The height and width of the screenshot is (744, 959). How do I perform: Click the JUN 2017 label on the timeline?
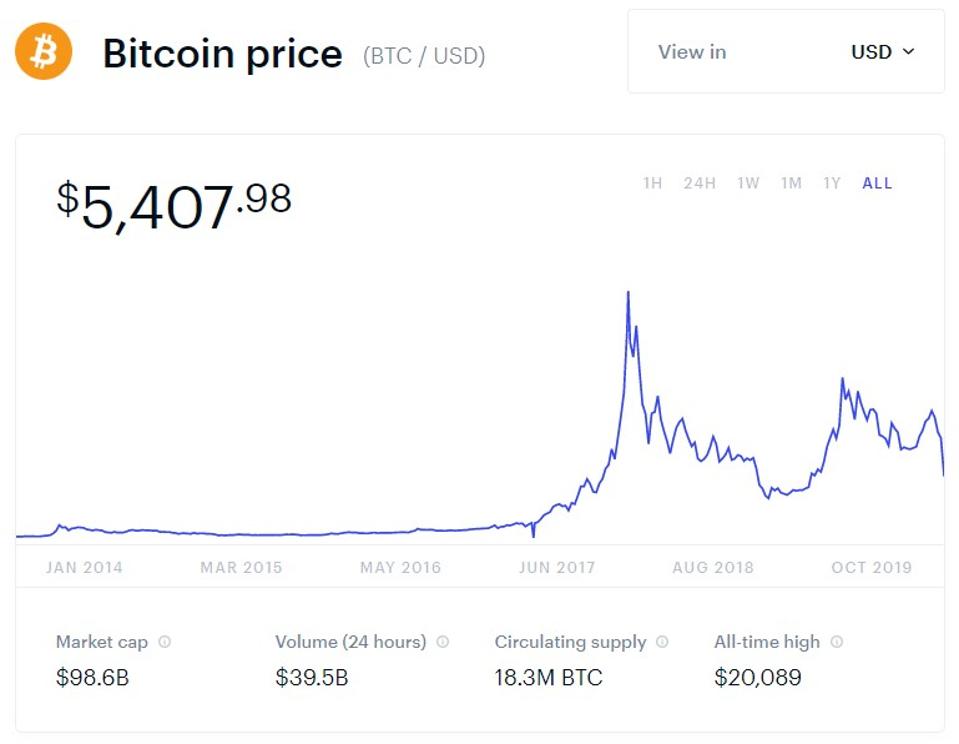coord(556,567)
